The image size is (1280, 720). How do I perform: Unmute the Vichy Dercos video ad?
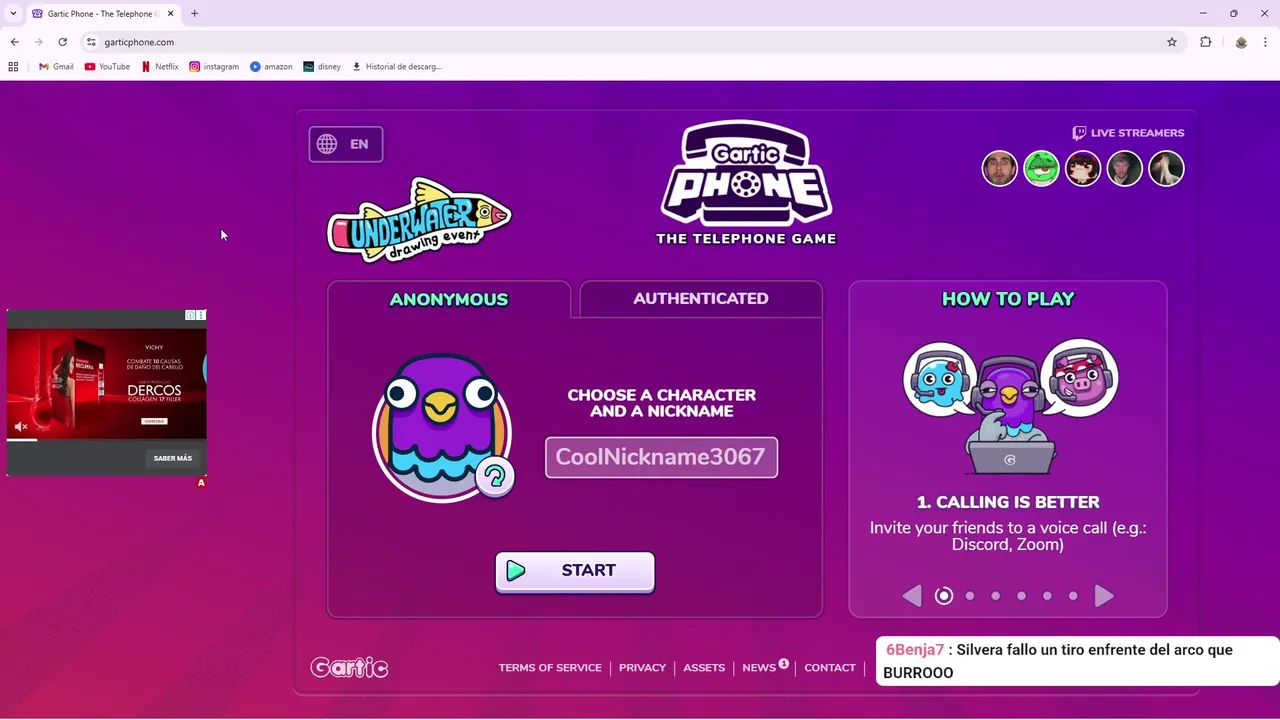(21, 427)
